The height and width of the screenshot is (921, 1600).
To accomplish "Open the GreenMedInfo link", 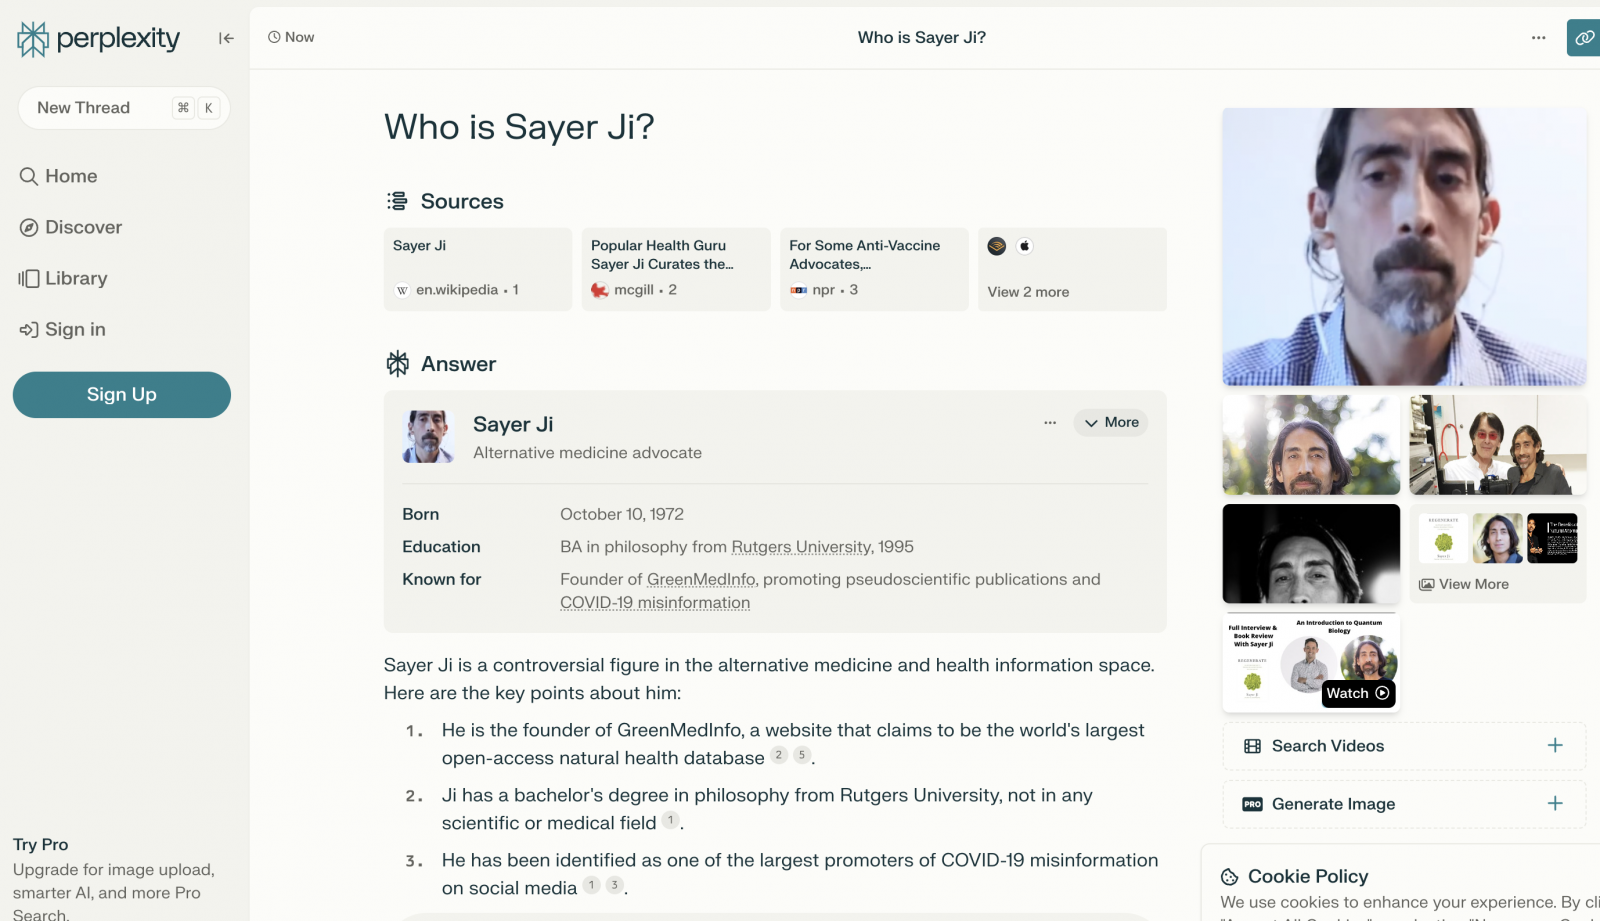I will (701, 580).
